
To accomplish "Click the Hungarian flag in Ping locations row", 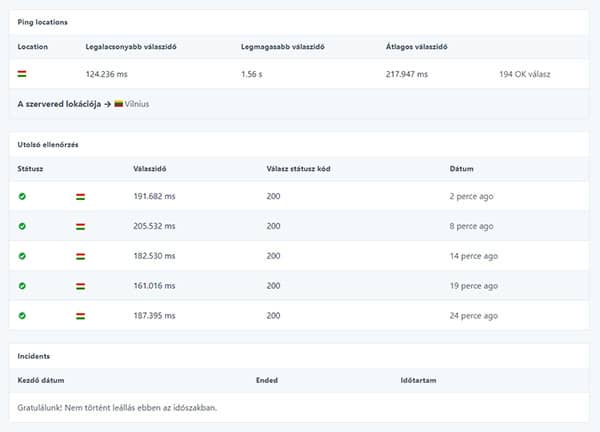I will click(22, 74).
